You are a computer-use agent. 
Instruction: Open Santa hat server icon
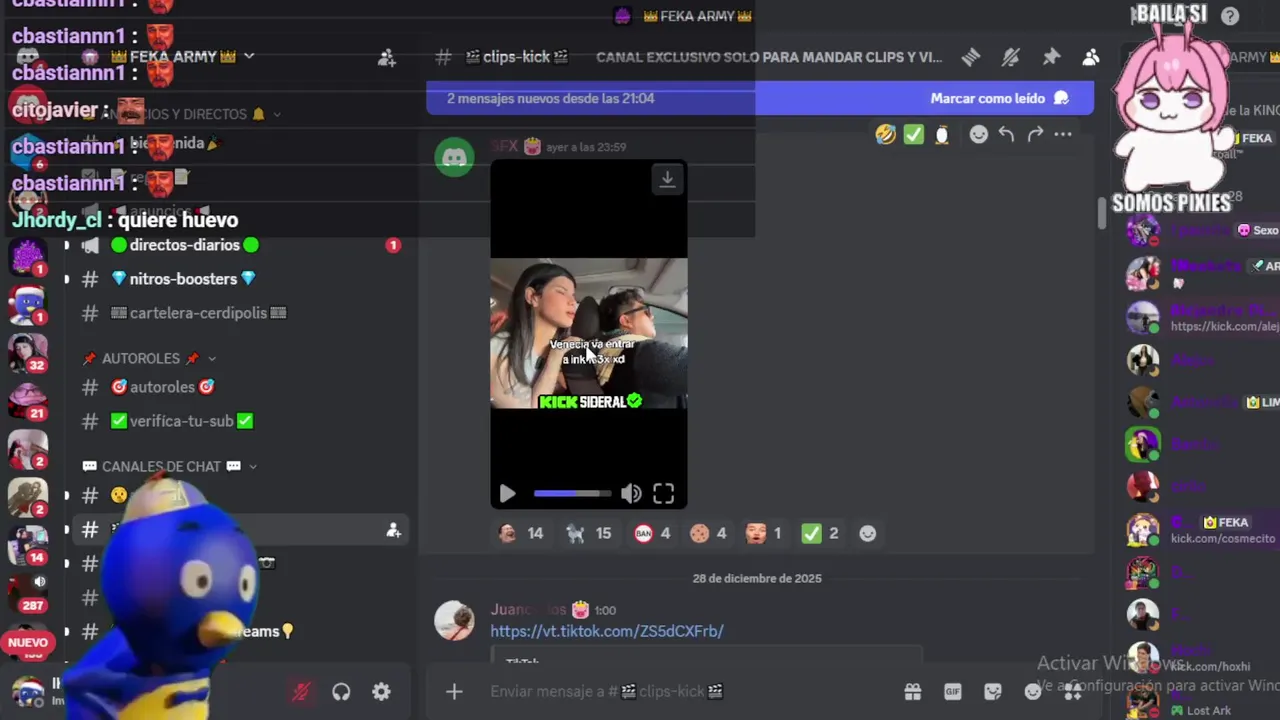pos(27,304)
